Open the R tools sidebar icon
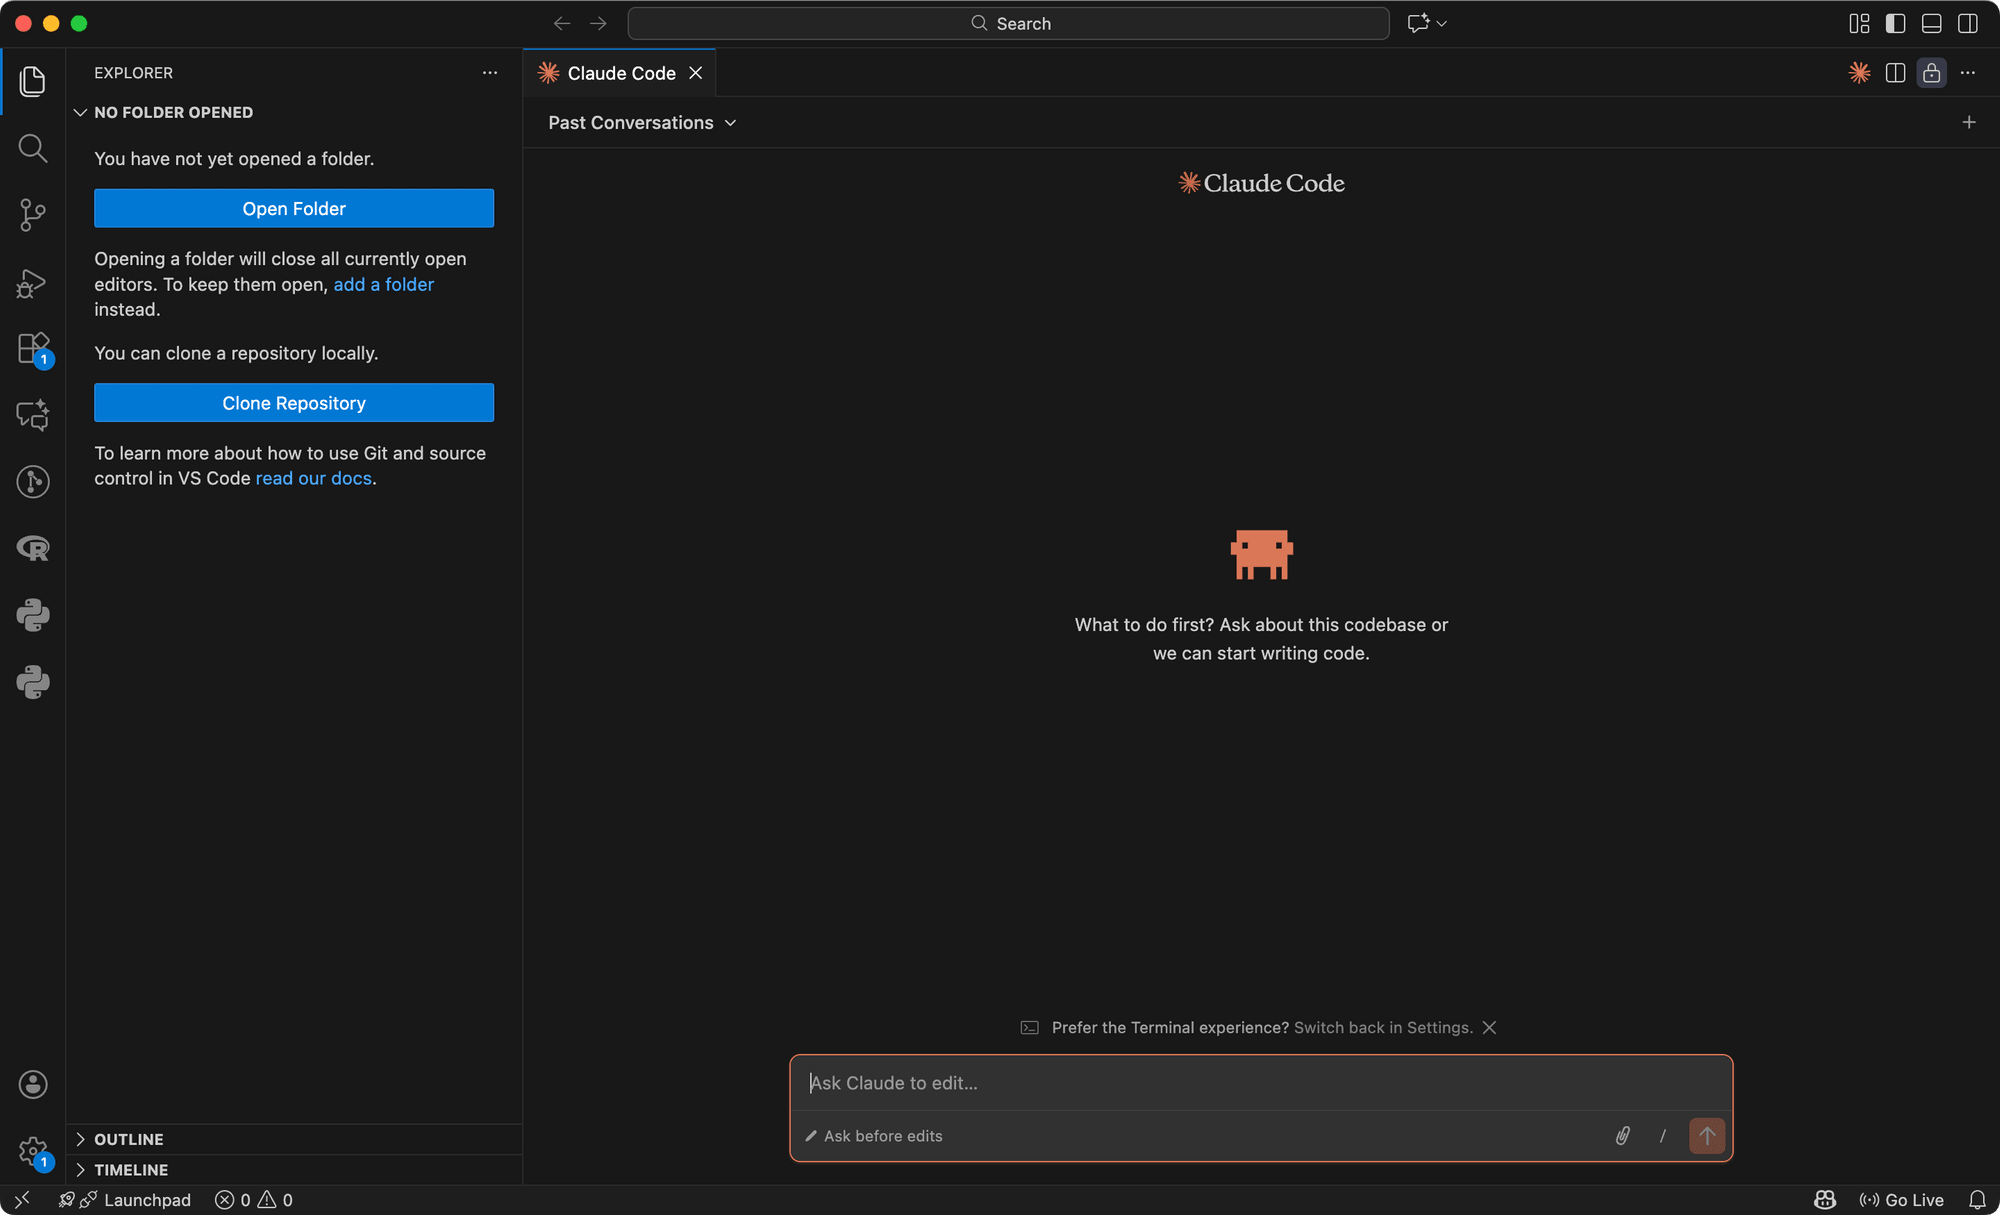The width and height of the screenshot is (2000, 1215). point(33,548)
